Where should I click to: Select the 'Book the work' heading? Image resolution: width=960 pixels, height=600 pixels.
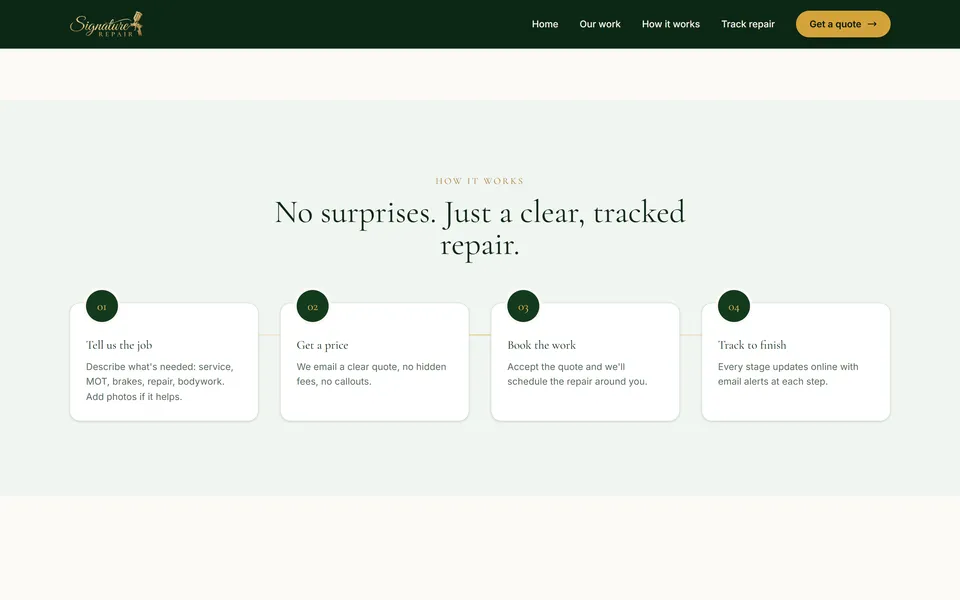coord(541,345)
